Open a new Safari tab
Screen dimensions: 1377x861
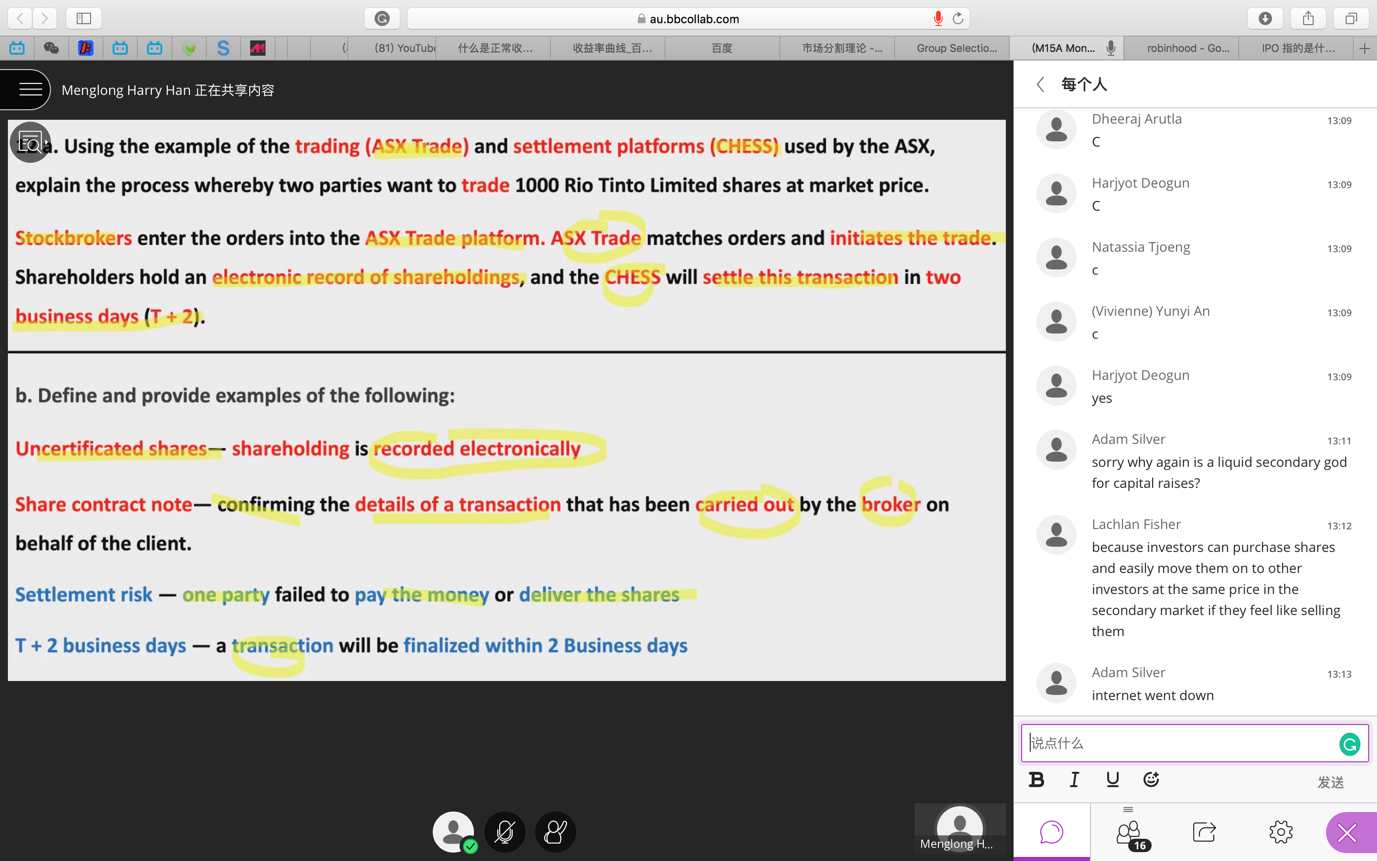(x=1364, y=48)
